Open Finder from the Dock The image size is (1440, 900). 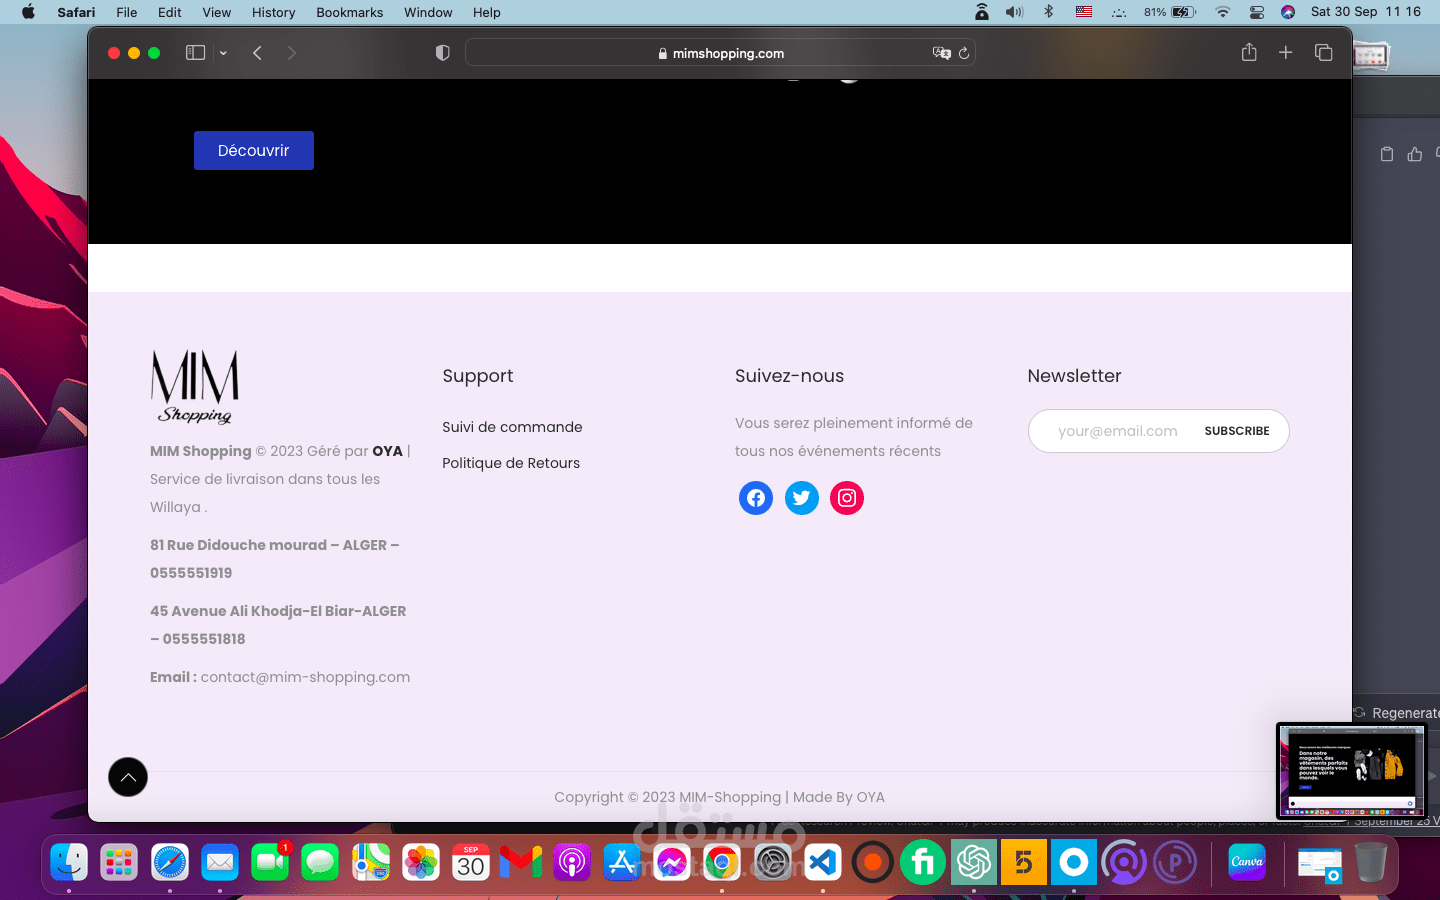pyautogui.click(x=69, y=862)
